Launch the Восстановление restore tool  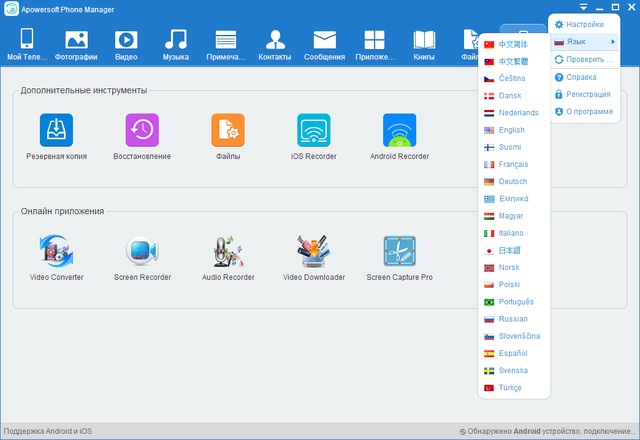tap(142, 131)
